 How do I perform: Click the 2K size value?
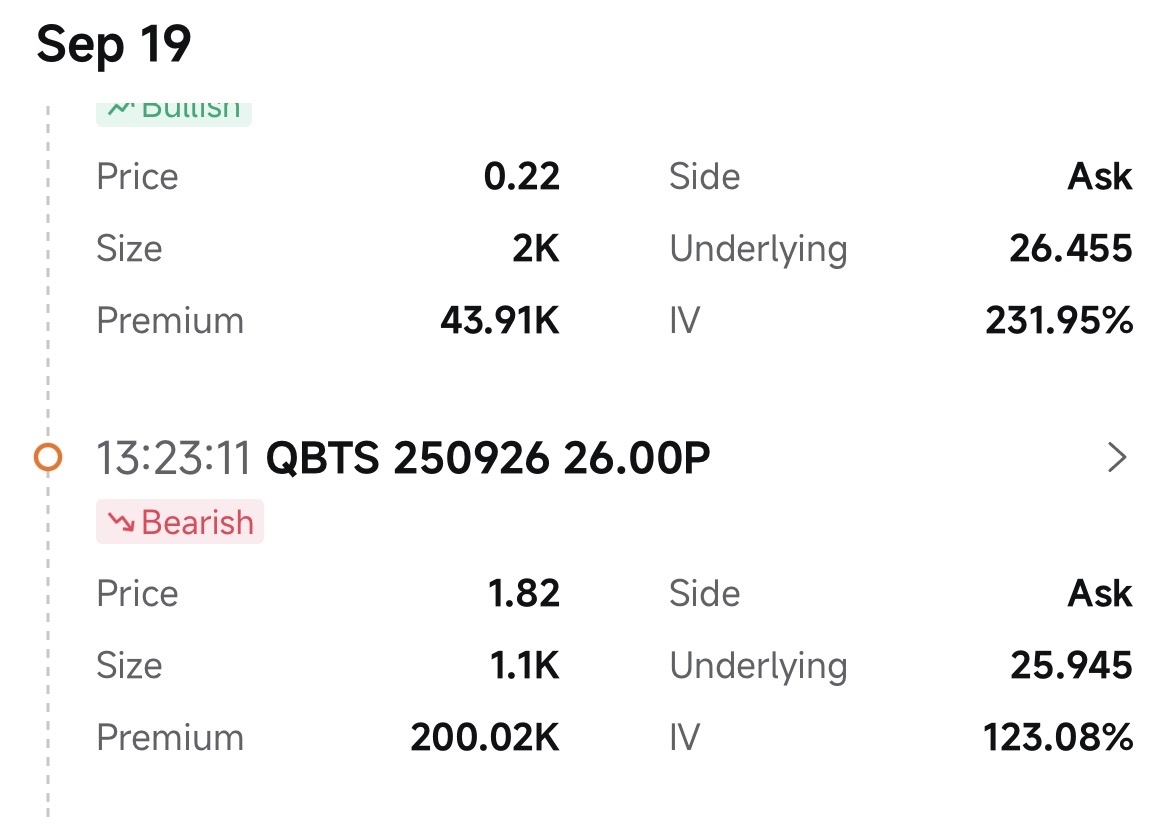[x=535, y=248]
